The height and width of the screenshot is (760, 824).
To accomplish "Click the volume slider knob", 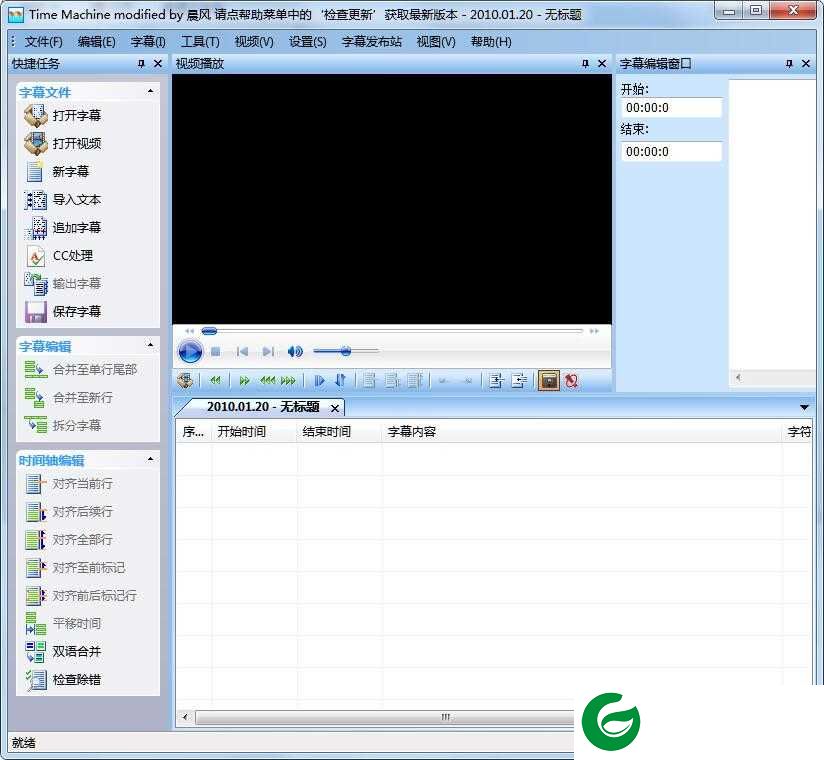I will 345,351.
